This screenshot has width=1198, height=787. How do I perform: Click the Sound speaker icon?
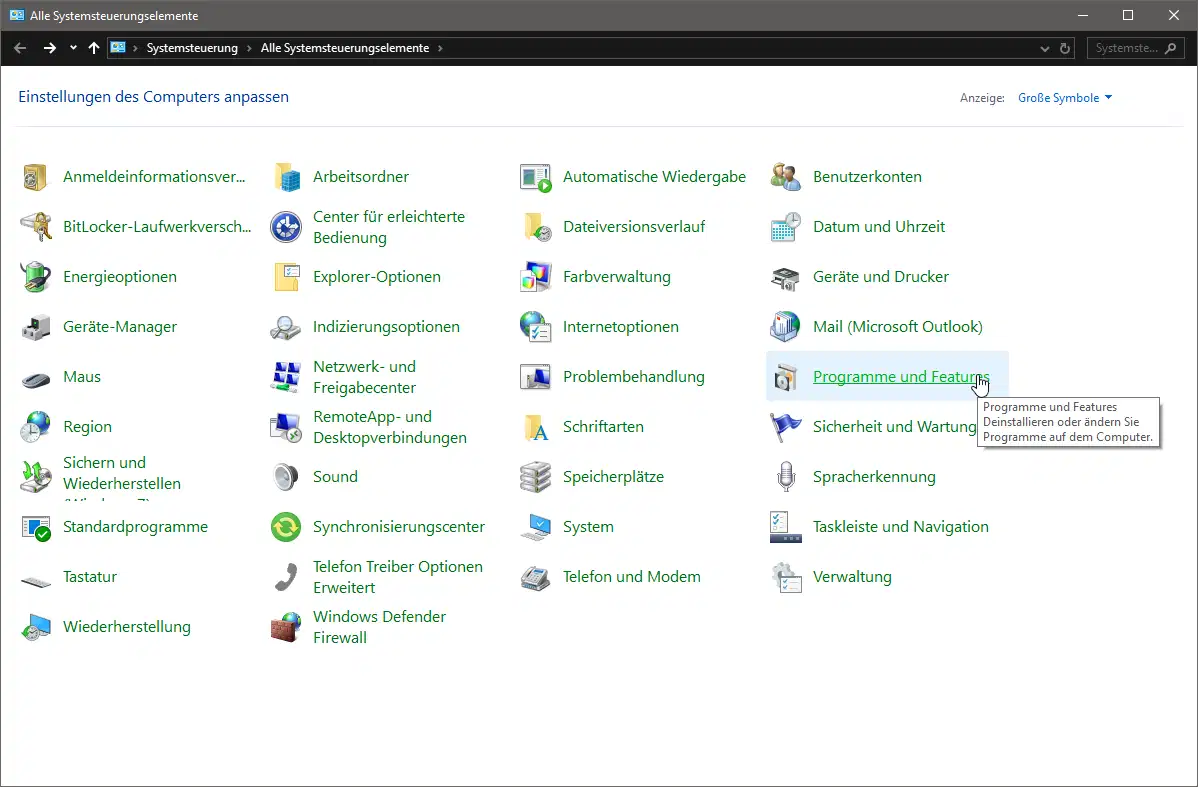coord(286,477)
